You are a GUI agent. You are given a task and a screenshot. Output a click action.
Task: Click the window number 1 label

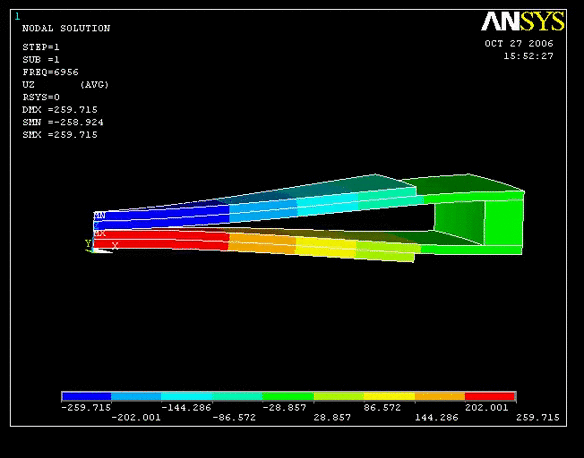[x=17, y=17]
